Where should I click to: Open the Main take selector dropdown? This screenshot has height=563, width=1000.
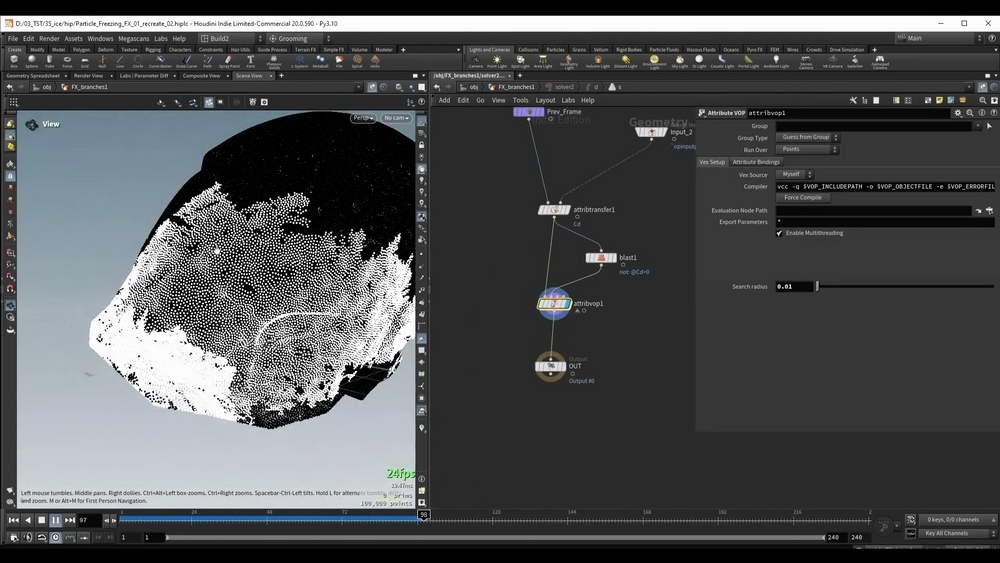tap(939, 38)
